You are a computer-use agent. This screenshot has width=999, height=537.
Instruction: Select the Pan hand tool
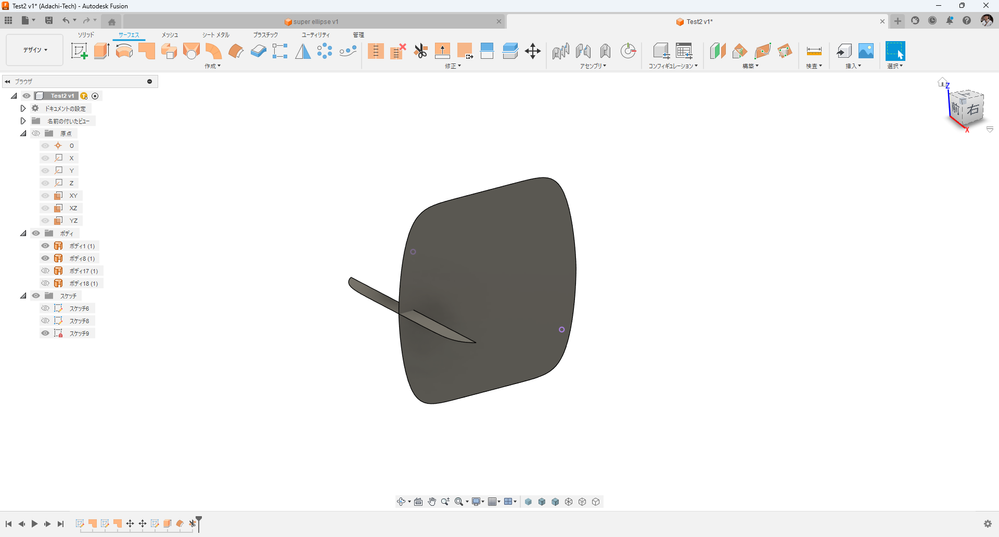click(x=431, y=502)
